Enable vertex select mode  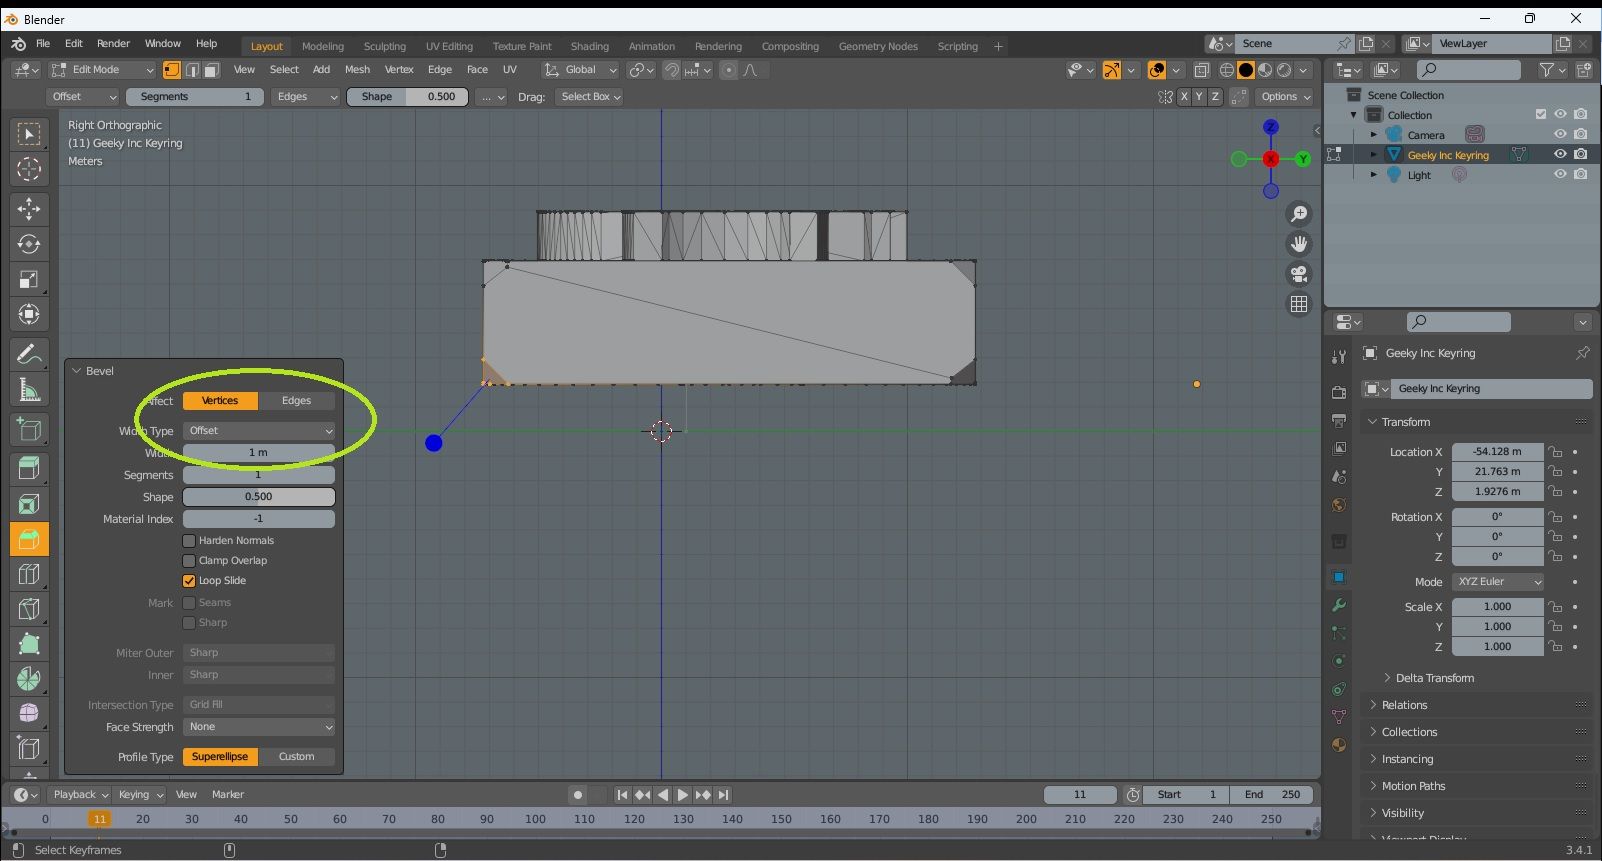[x=172, y=70]
